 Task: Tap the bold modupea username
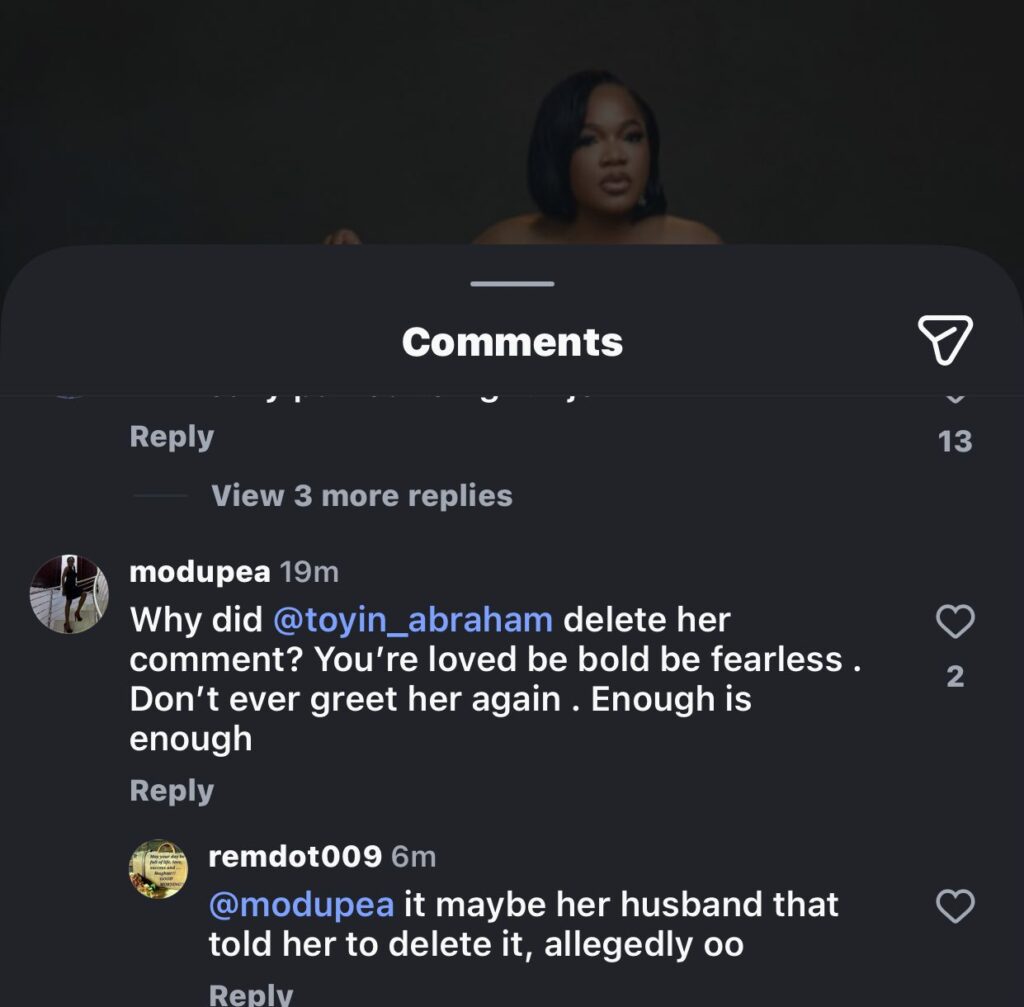coord(200,572)
